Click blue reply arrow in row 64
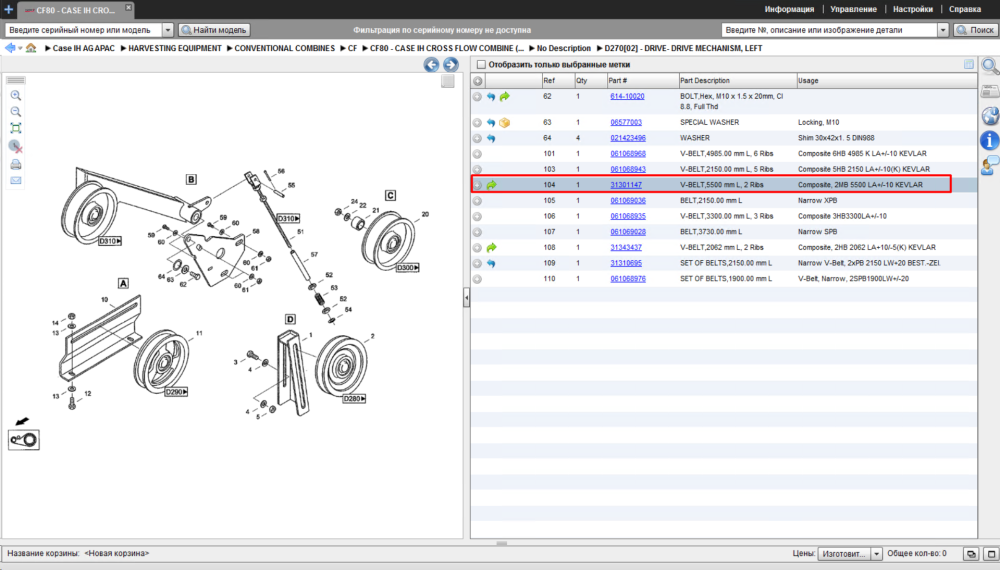 pos(491,138)
